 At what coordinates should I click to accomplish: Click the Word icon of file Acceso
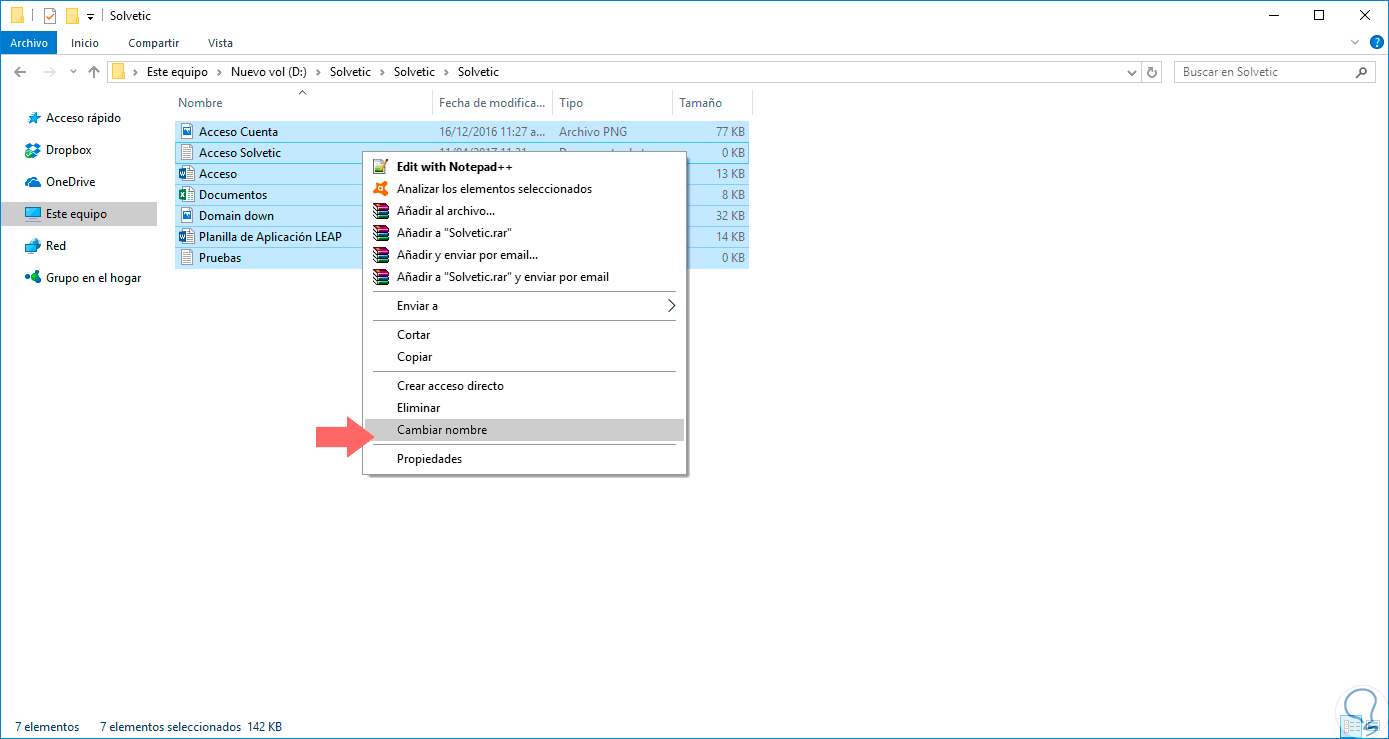pyautogui.click(x=186, y=174)
